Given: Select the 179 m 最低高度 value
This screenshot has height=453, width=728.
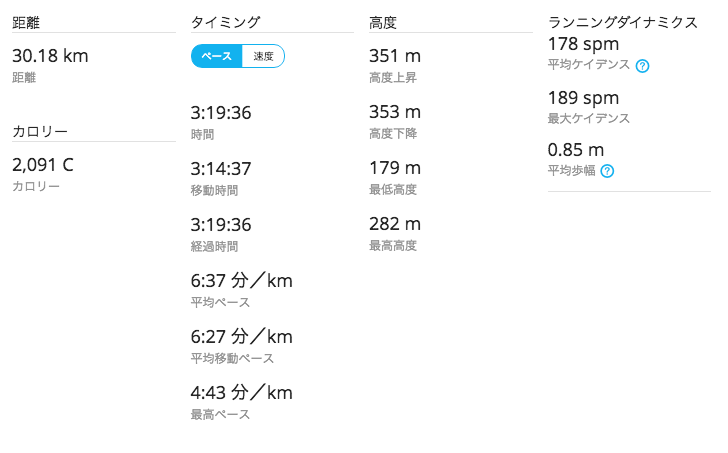Looking at the screenshot, I should [395, 168].
